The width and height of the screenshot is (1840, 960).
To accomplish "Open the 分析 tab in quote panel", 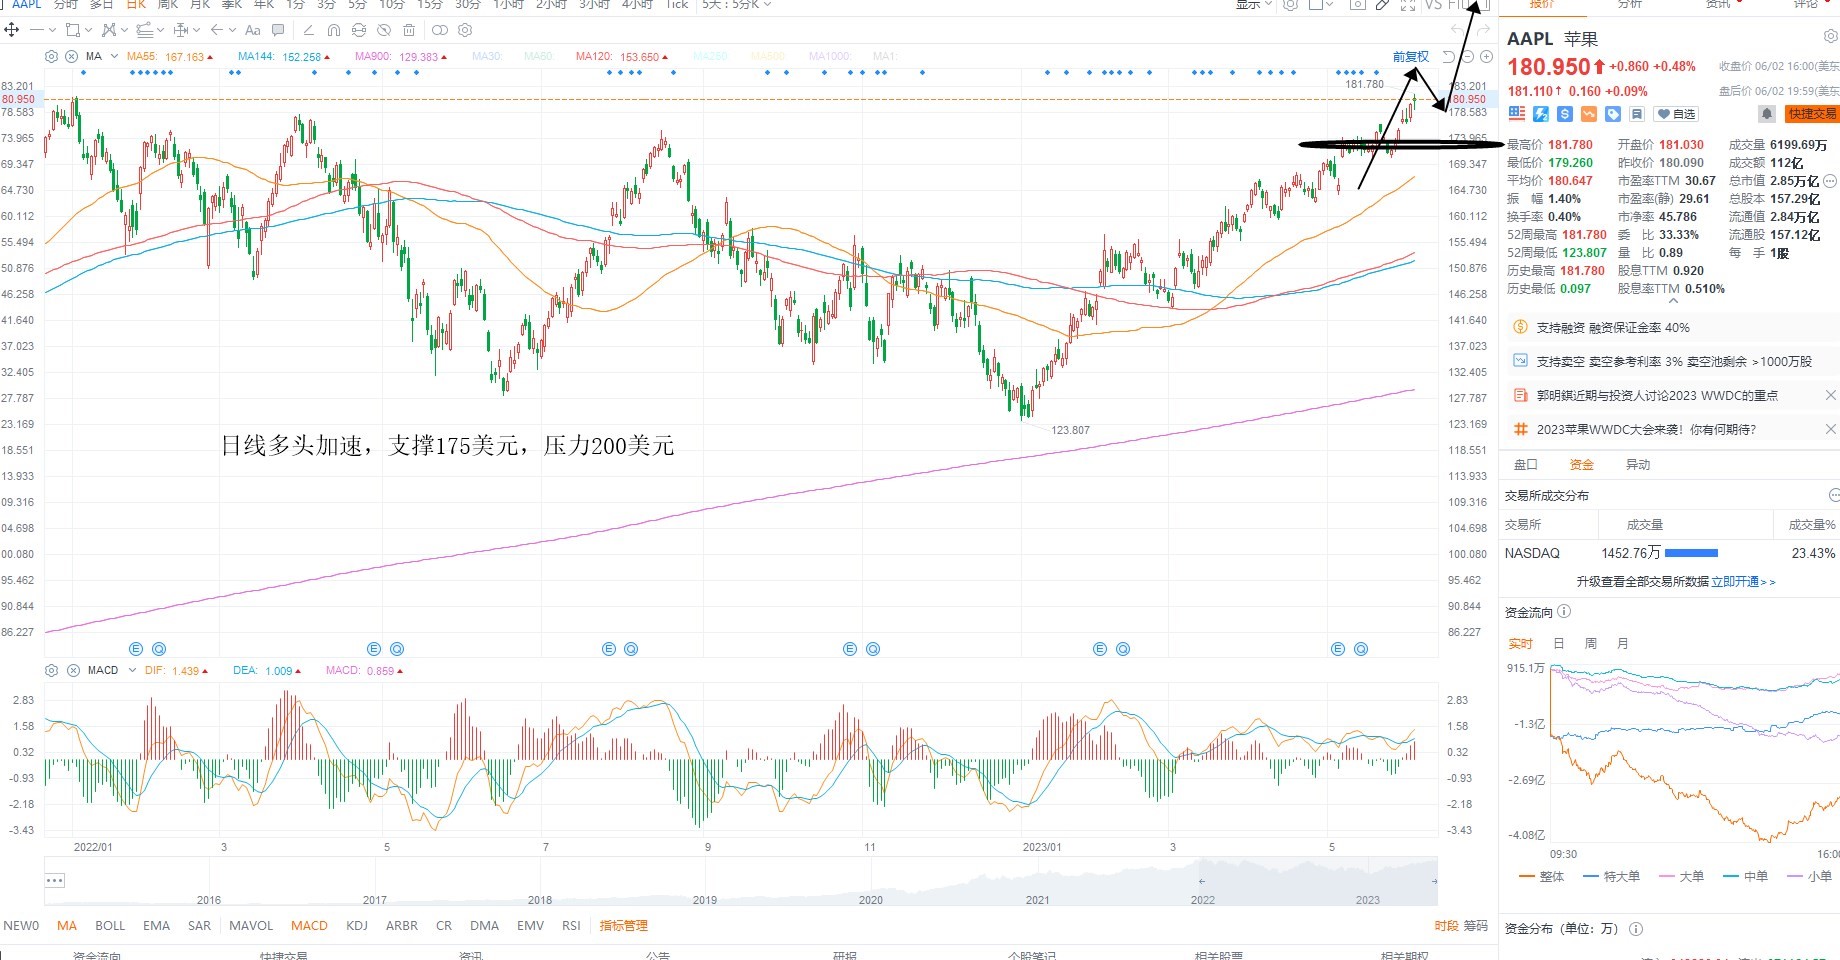I will tap(1630, 5).
